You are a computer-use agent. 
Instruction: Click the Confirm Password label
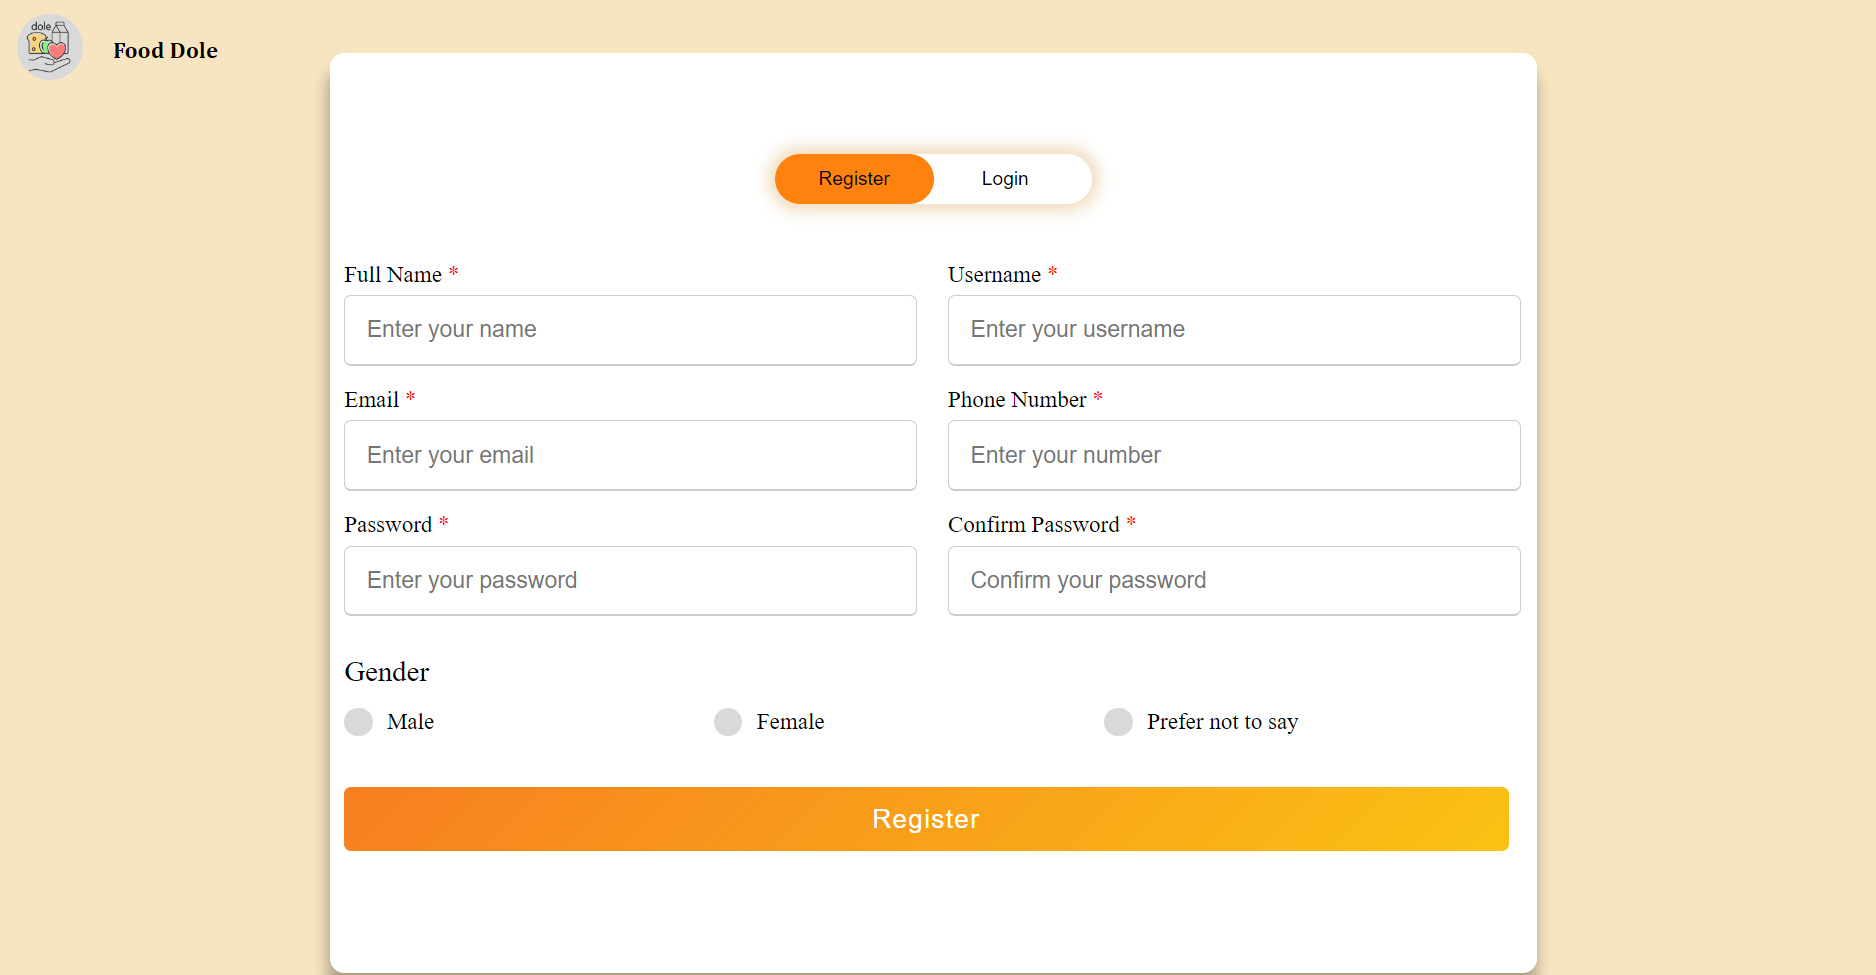(1034, 525)
